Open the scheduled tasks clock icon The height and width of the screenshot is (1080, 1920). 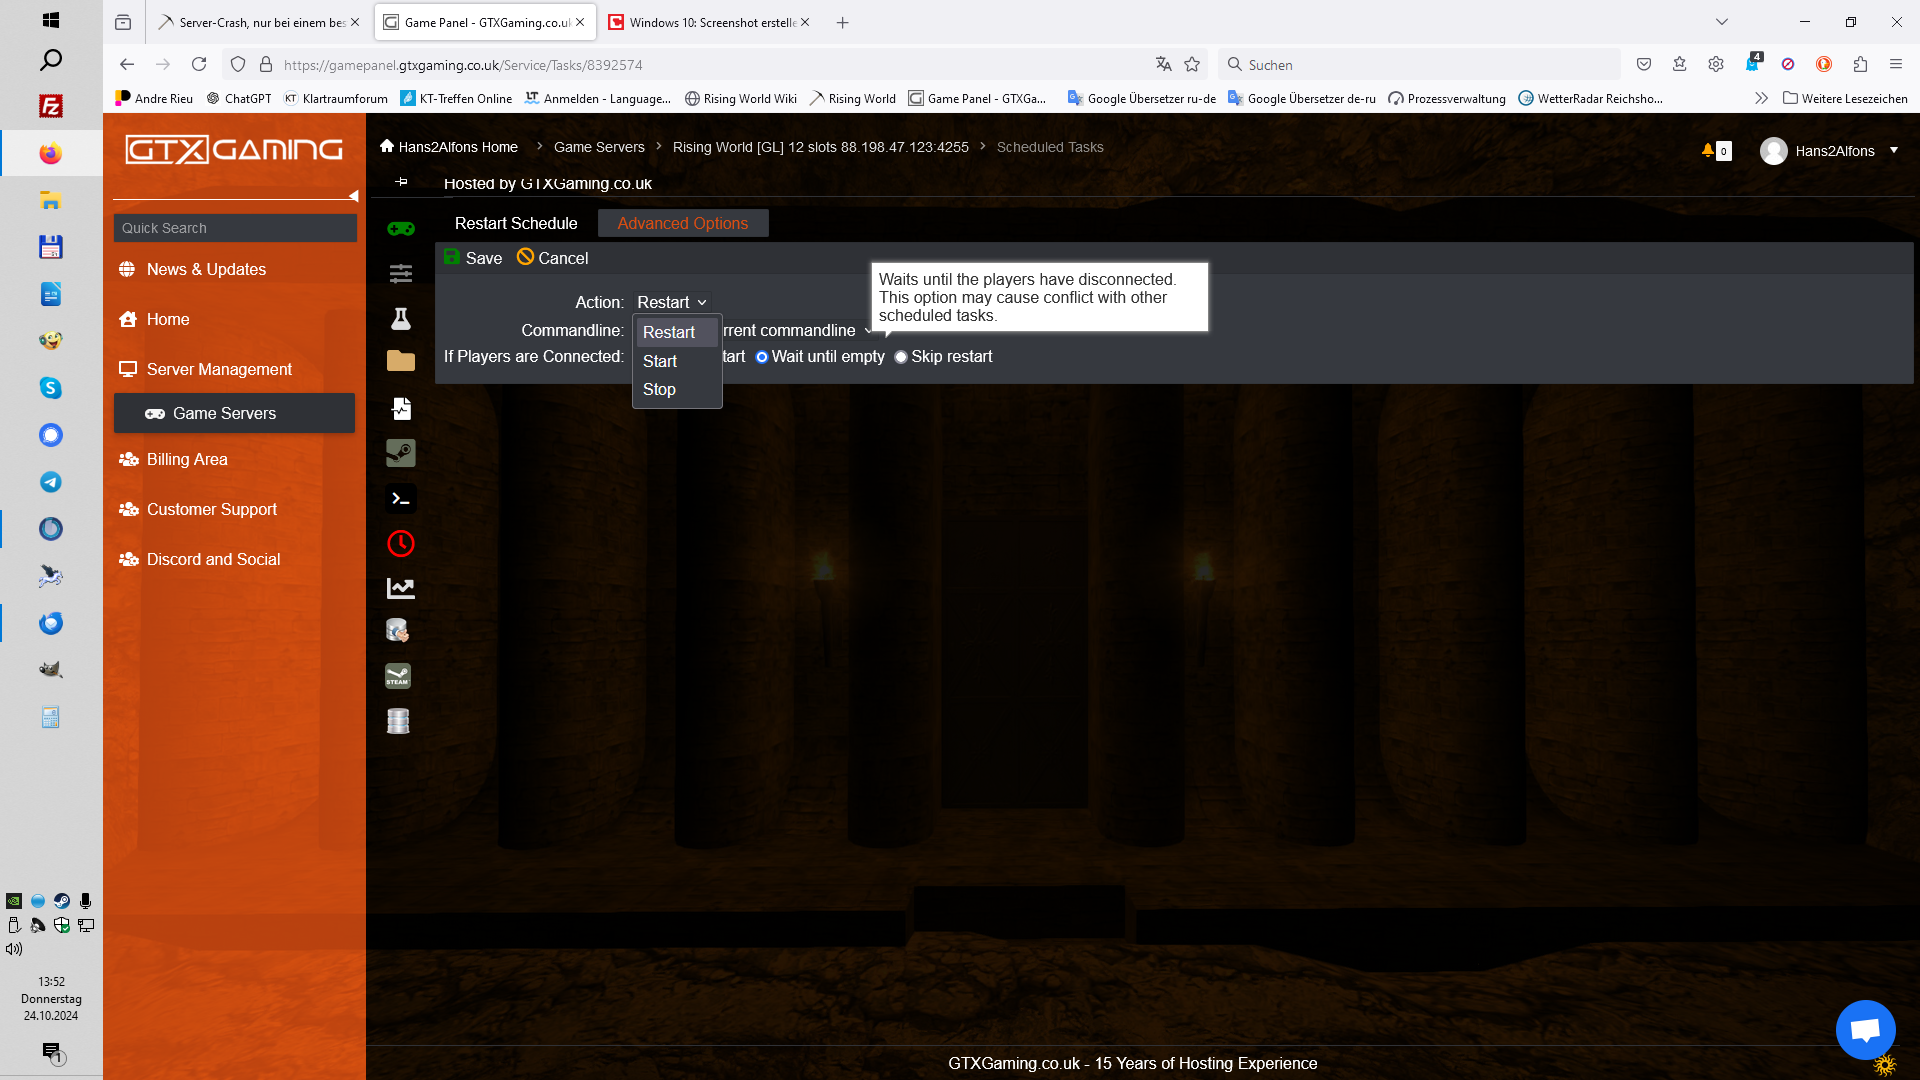click(x=401, y=543)
